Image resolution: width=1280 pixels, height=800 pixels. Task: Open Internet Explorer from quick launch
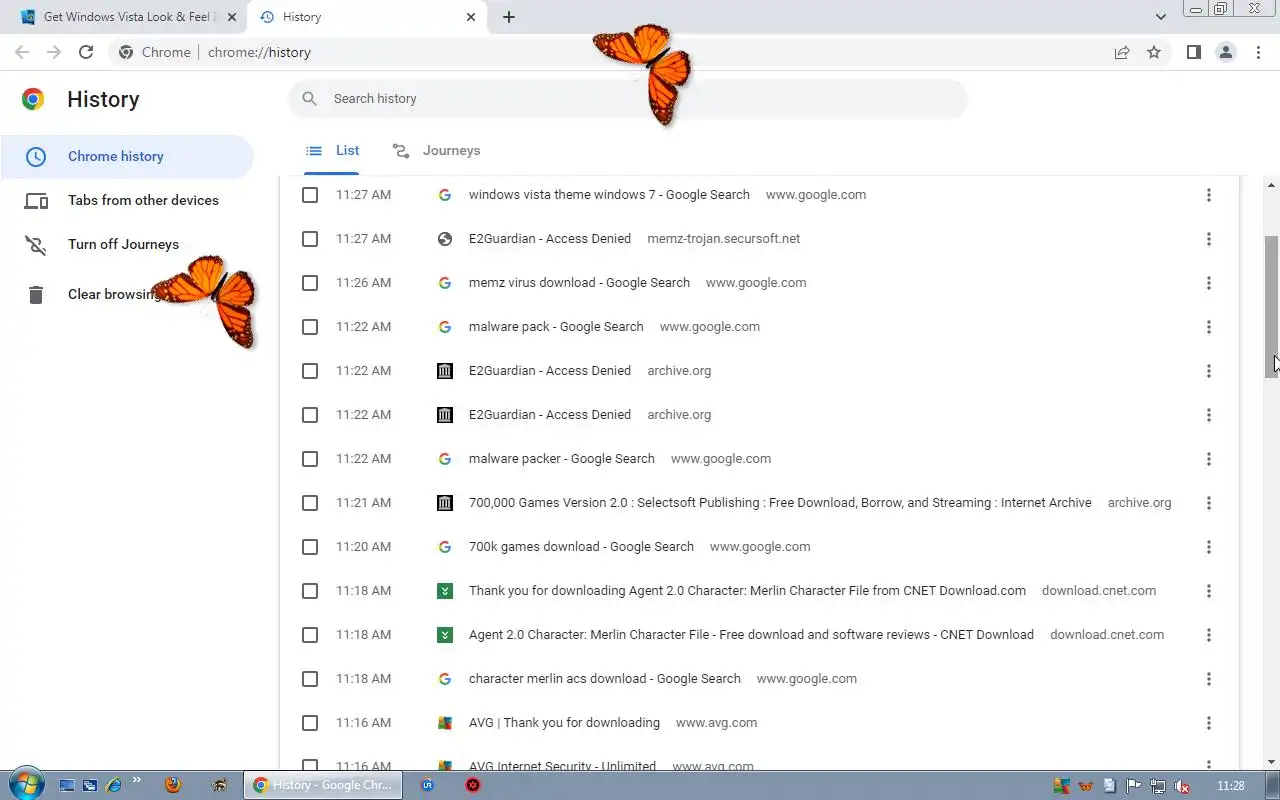tap(114, 785)
